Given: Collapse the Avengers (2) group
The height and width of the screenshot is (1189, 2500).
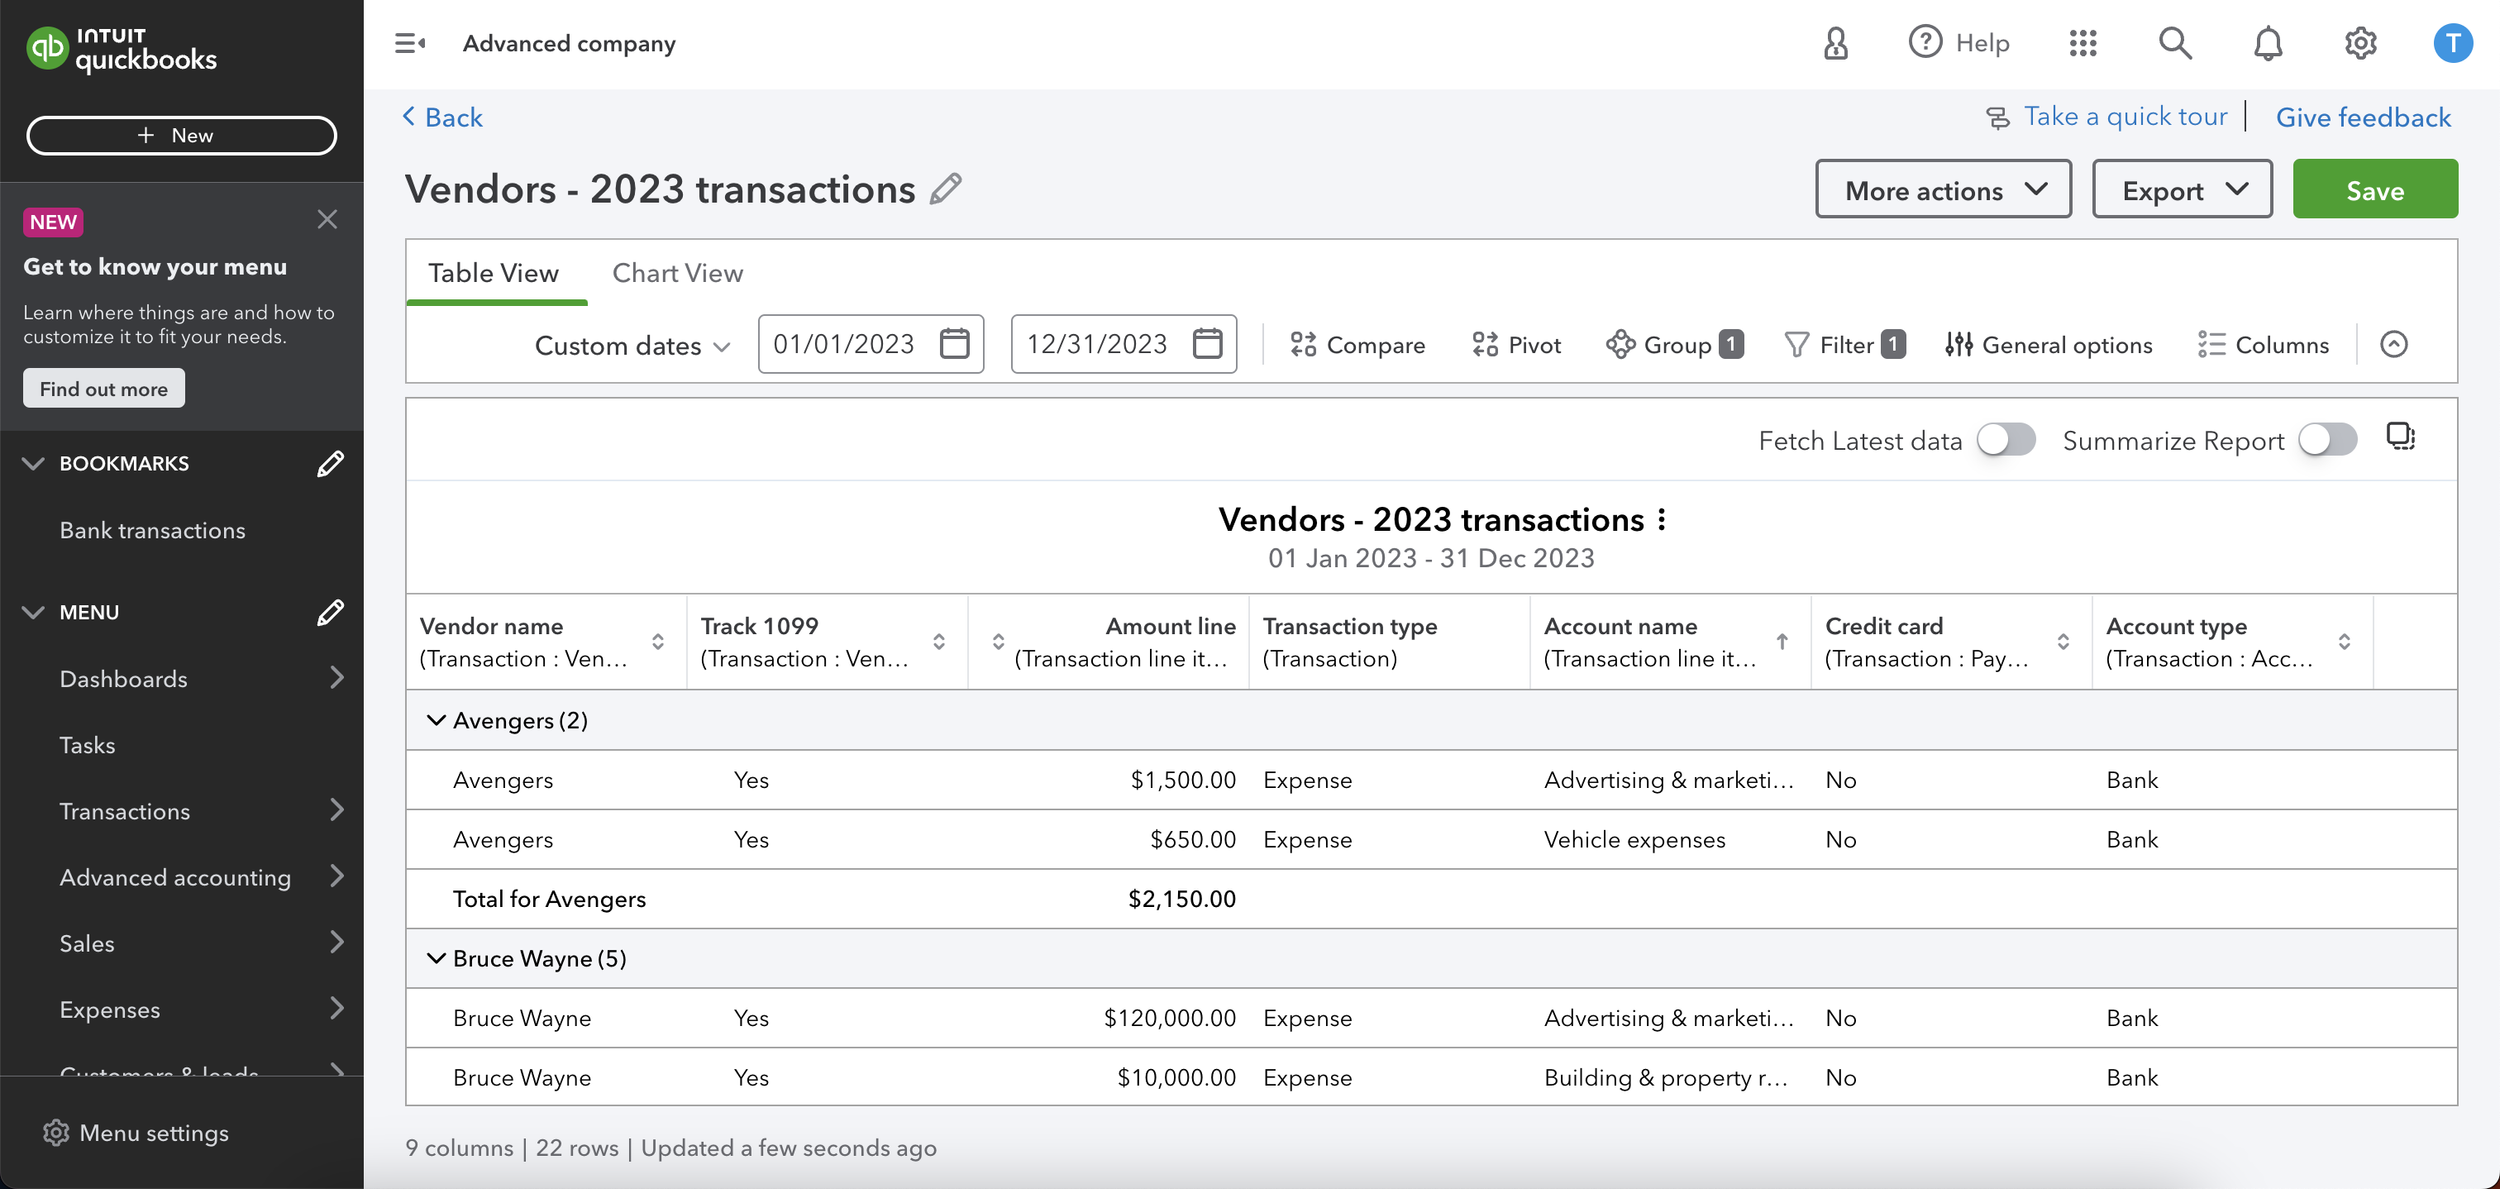Looking at the screenshot, I should pyautogui.click(x=436, y=720).
